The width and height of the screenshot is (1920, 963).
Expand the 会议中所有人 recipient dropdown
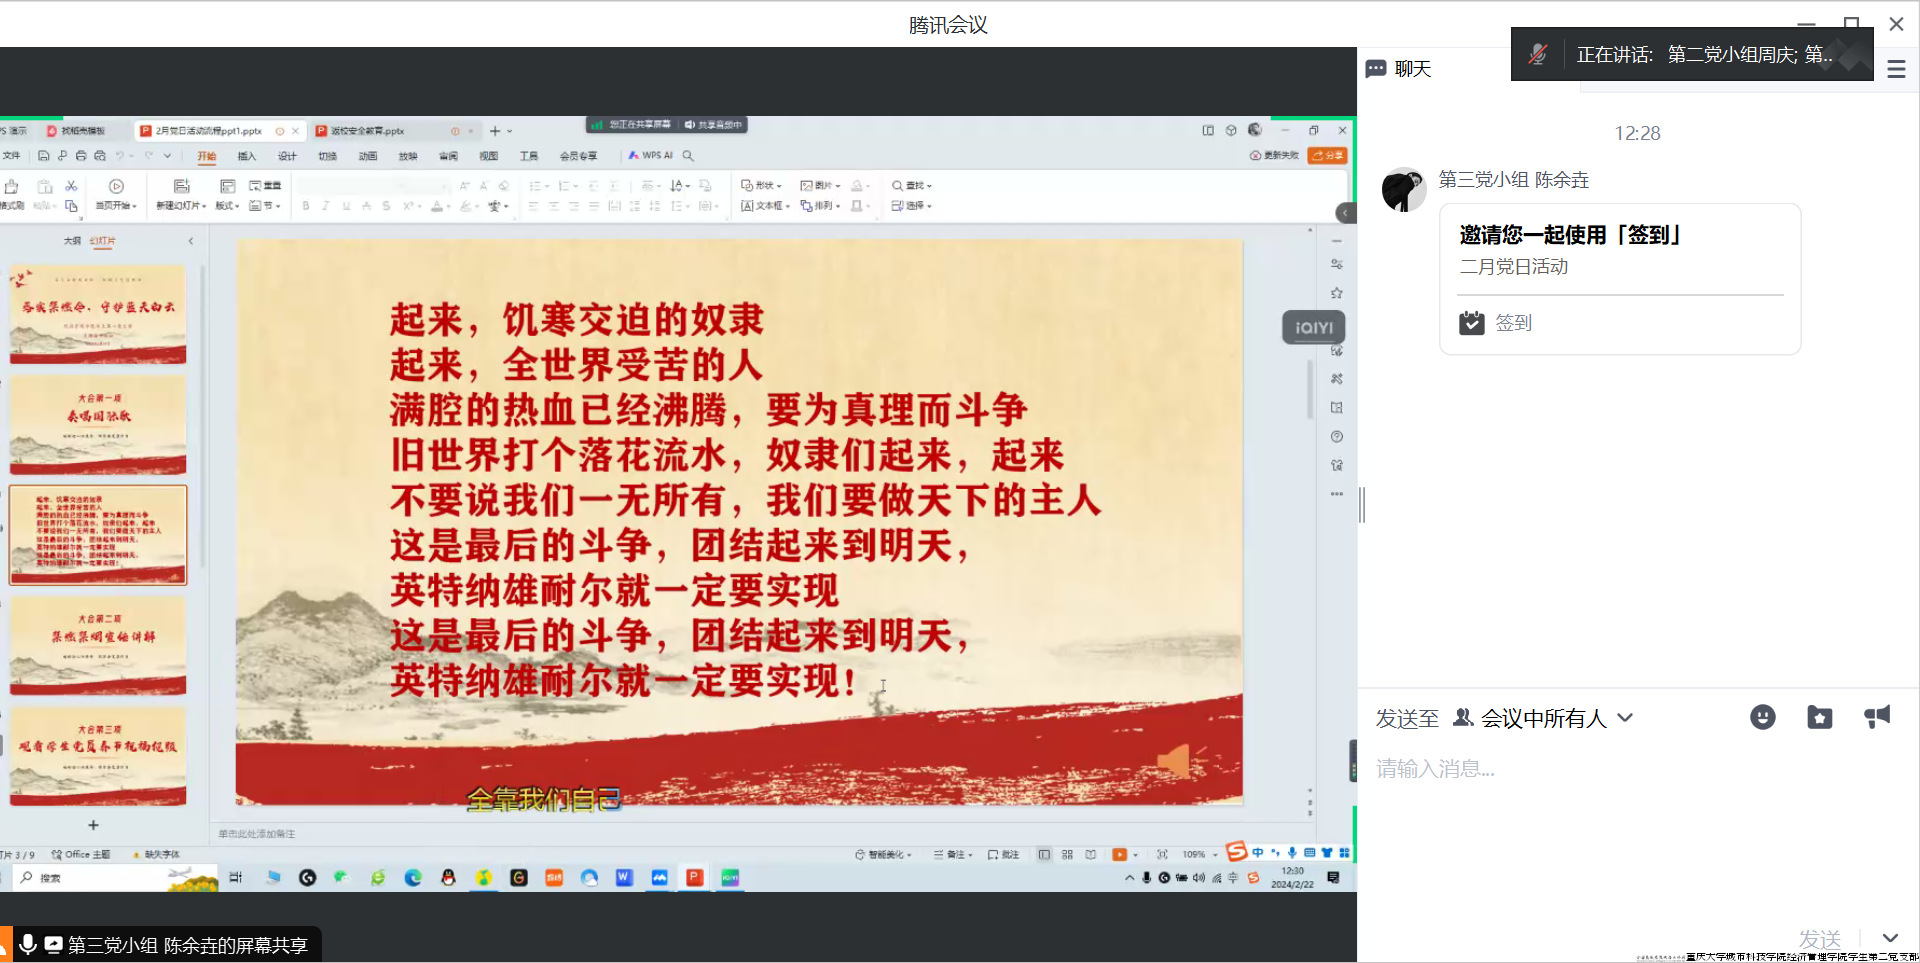point(1625,718)
